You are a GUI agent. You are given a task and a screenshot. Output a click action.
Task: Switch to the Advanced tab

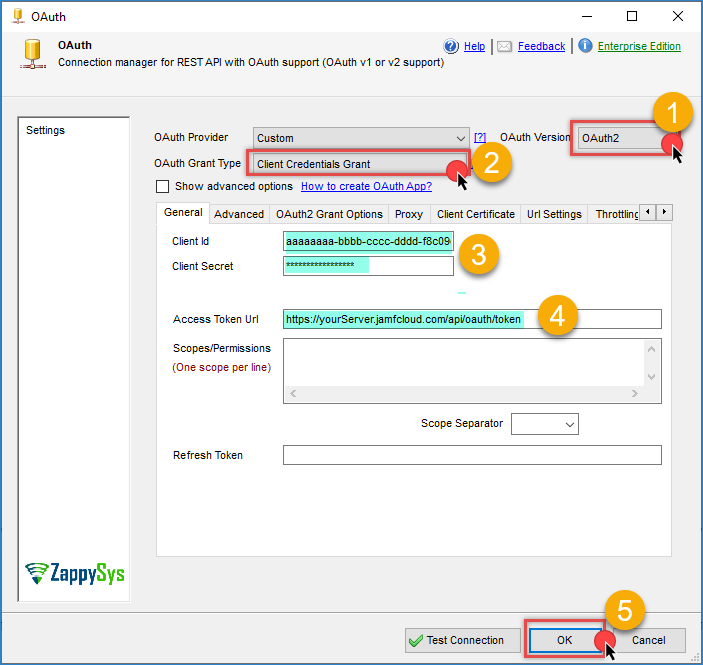[x=239, y=214]
